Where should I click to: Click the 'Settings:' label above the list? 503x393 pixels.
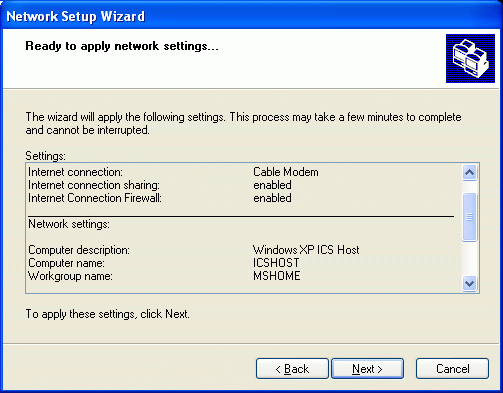coord(46,156)
